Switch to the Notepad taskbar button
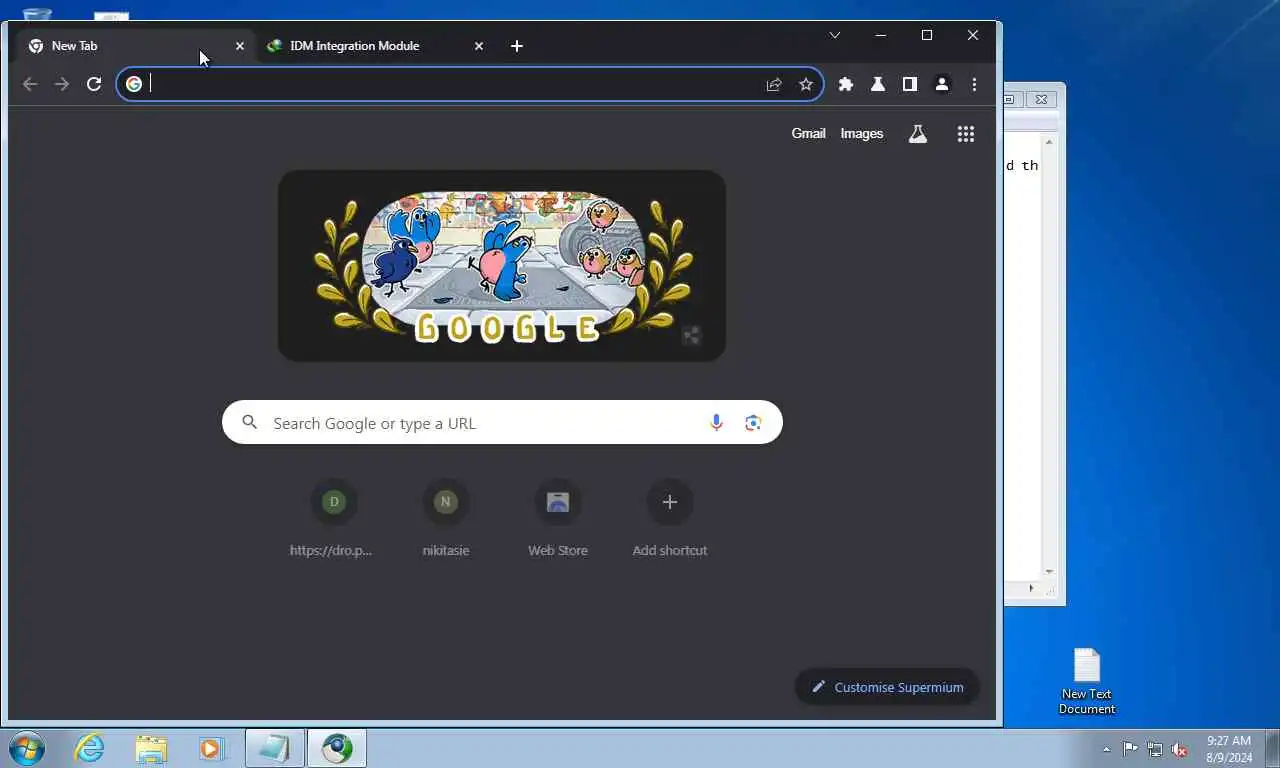The height and width of the screenshot is (768, 1280). pyautogui.click(x=275, y=748)
